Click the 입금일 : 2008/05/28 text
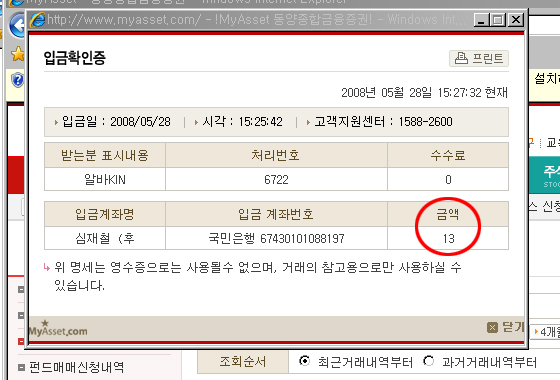Viewport: 560px width, 380px height. pos(116,122)
